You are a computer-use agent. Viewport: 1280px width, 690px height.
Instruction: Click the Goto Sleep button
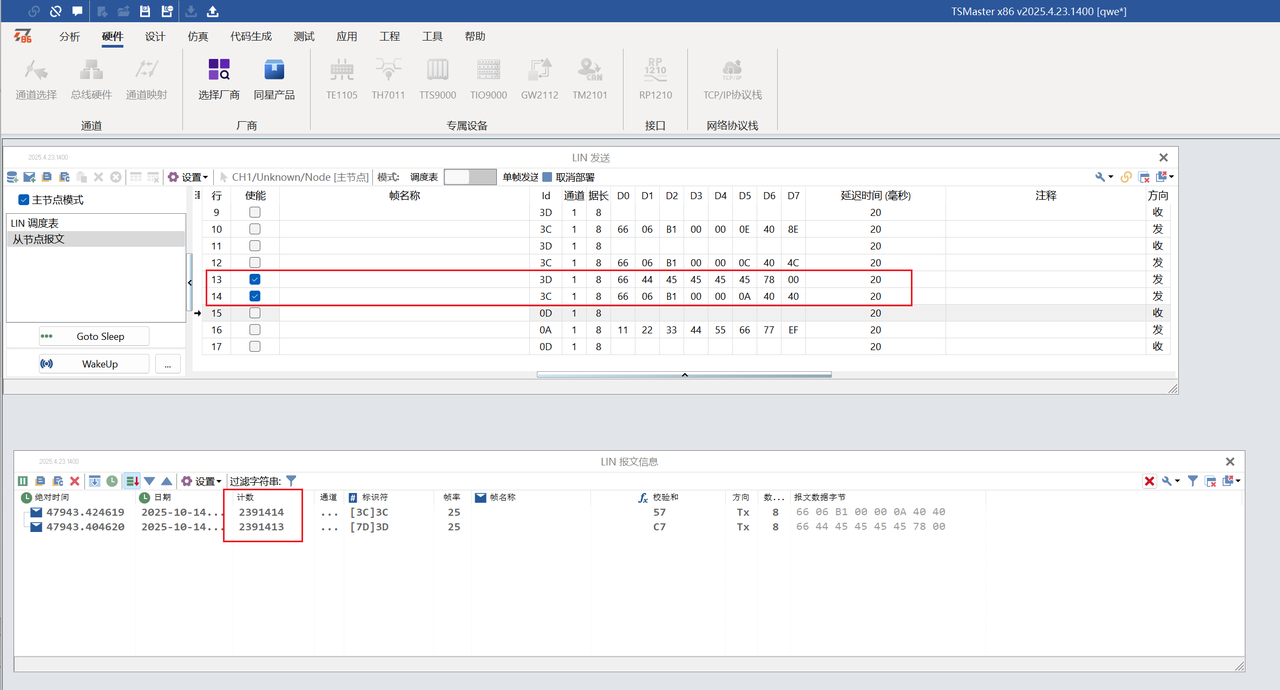tap(93, 335)
